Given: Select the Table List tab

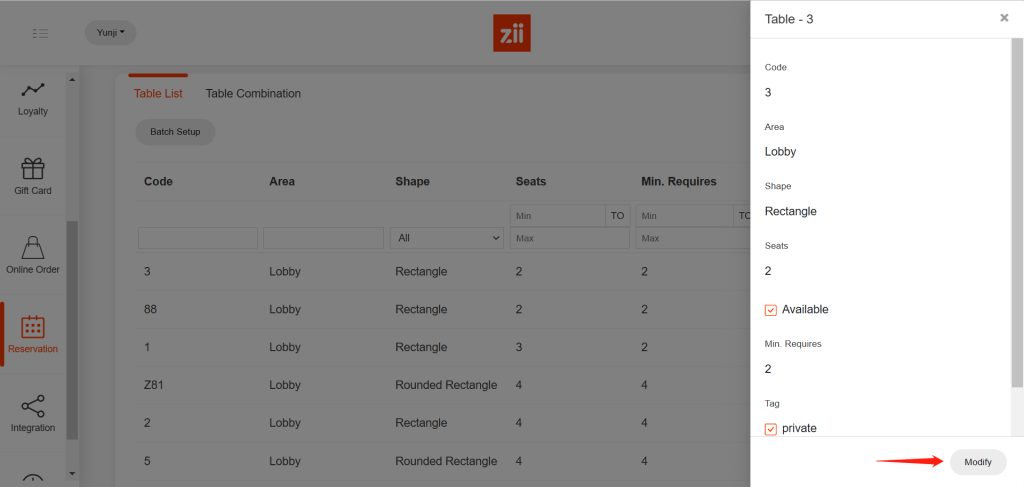Looking at the screenshot, I should point(158,94).
